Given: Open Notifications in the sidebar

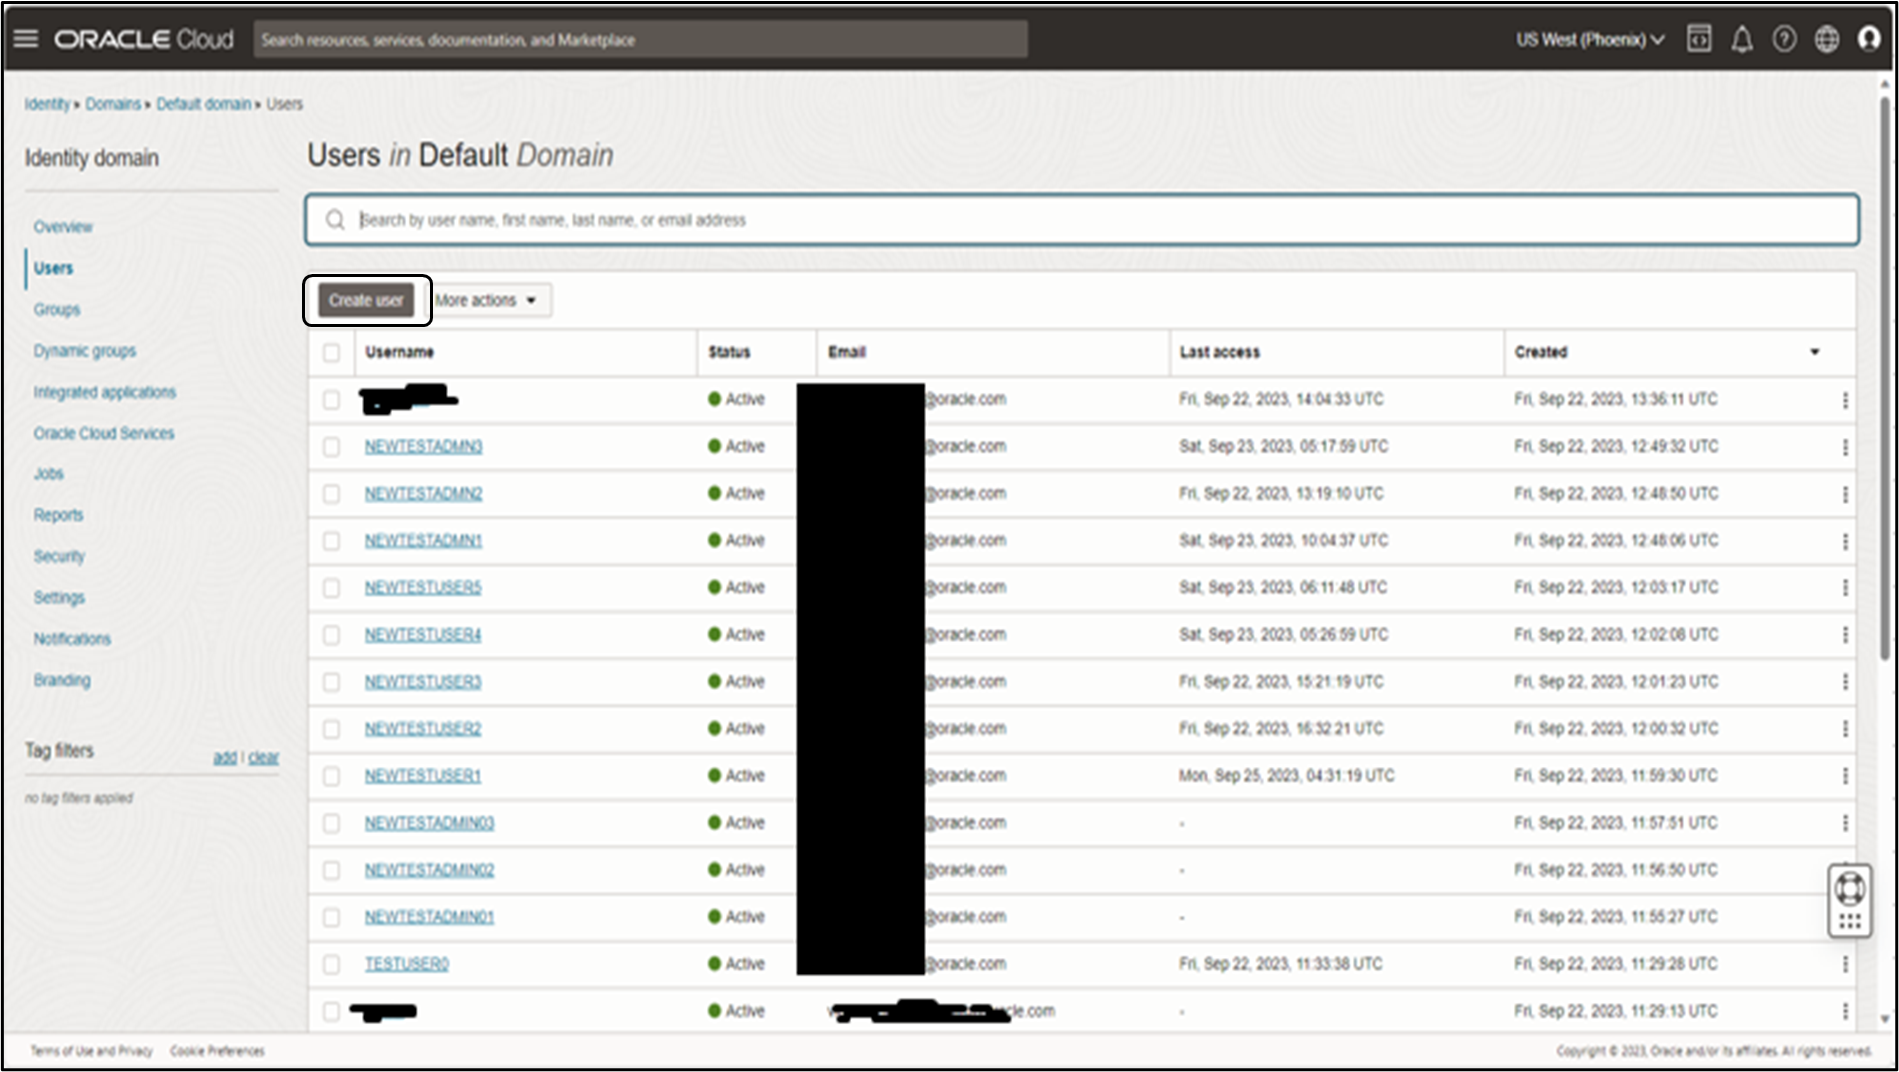Looking at the screenshot, I should [72, 639].
